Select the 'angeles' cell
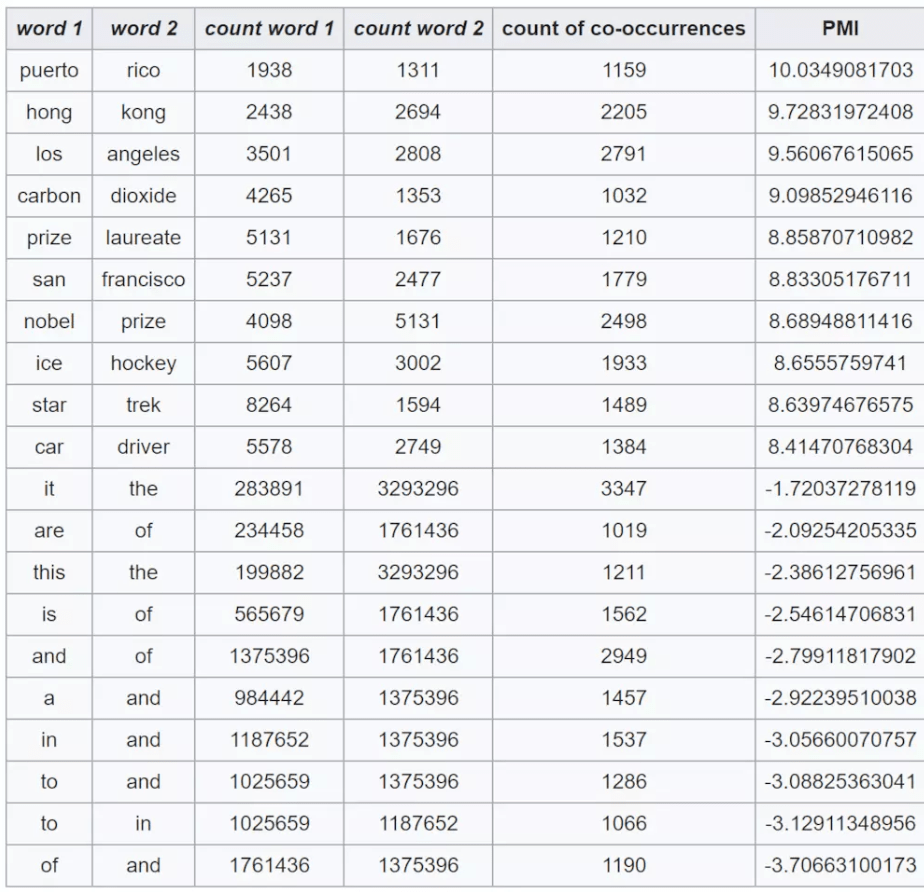Viewport: 924px width, 892px height. 143,154
